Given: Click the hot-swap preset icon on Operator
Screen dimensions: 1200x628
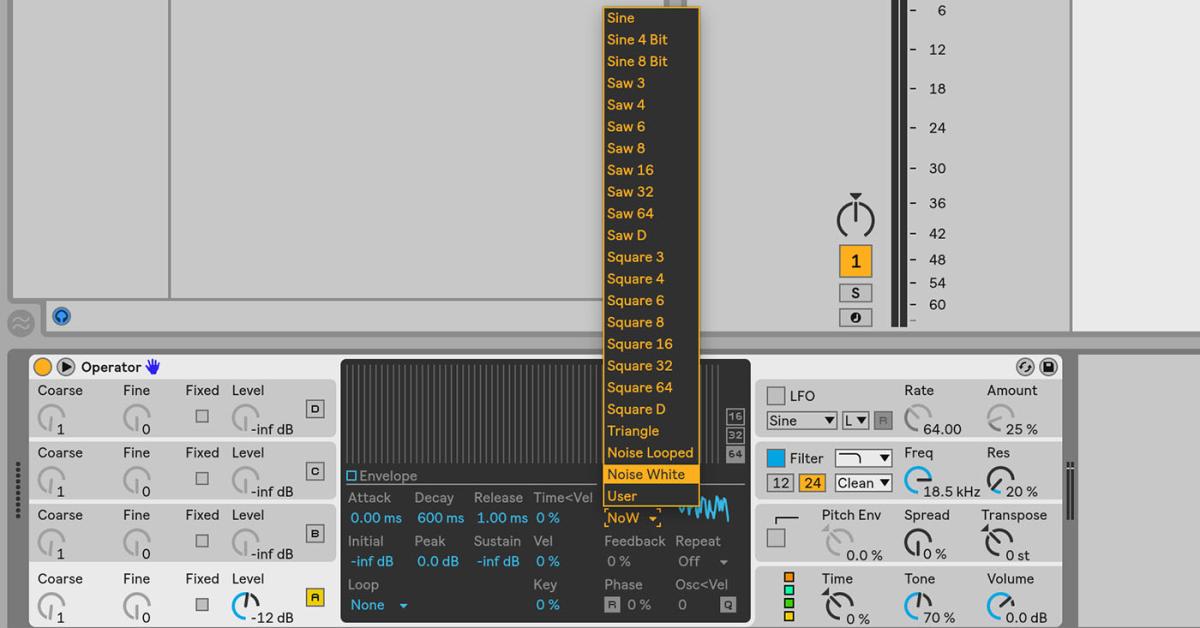Looking at the screenshot, I should pos(1025,367).
